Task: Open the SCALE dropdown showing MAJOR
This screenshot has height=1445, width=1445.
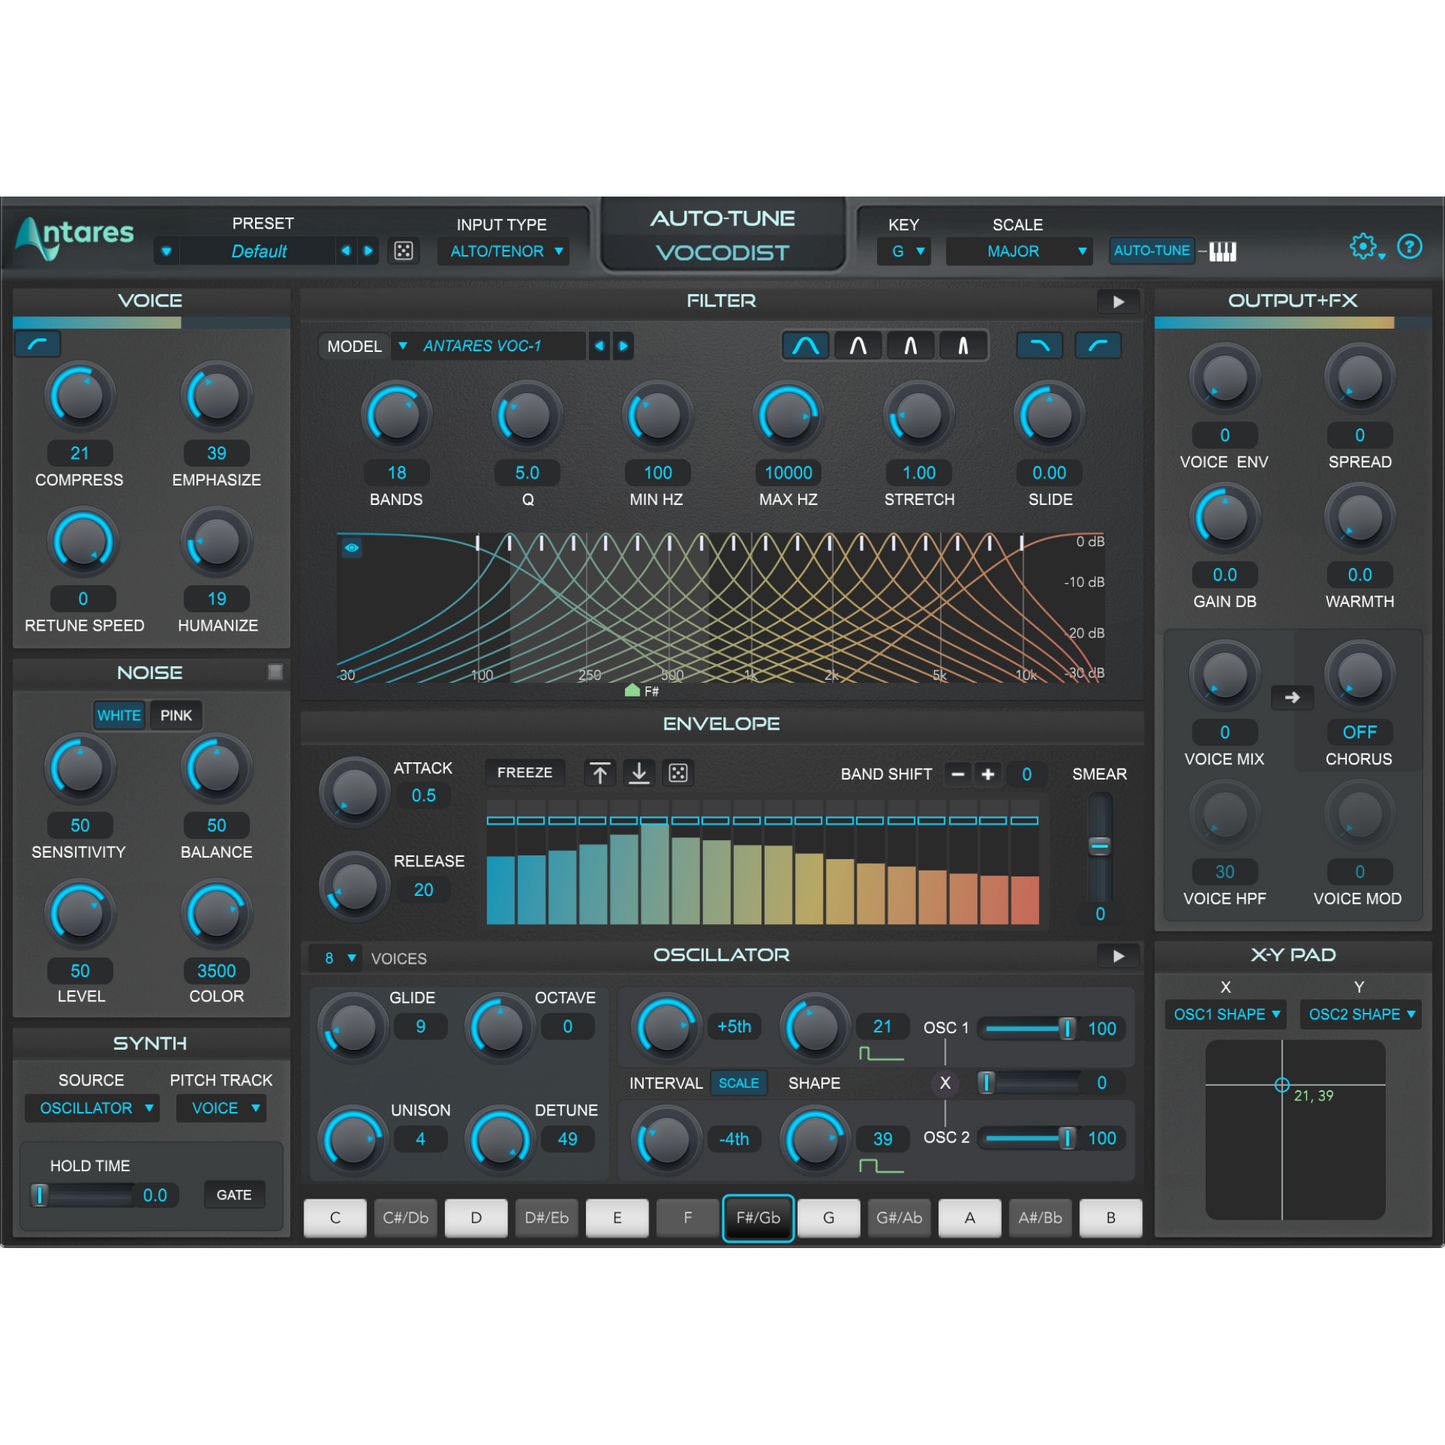Action: point(1018,251)
